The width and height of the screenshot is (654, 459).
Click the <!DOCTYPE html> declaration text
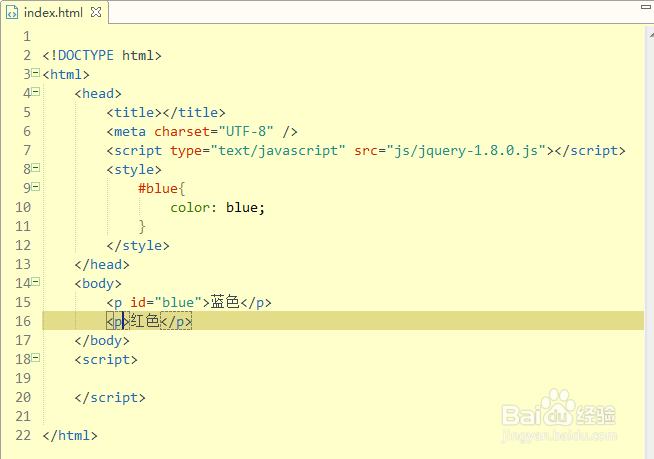[102, 55]
